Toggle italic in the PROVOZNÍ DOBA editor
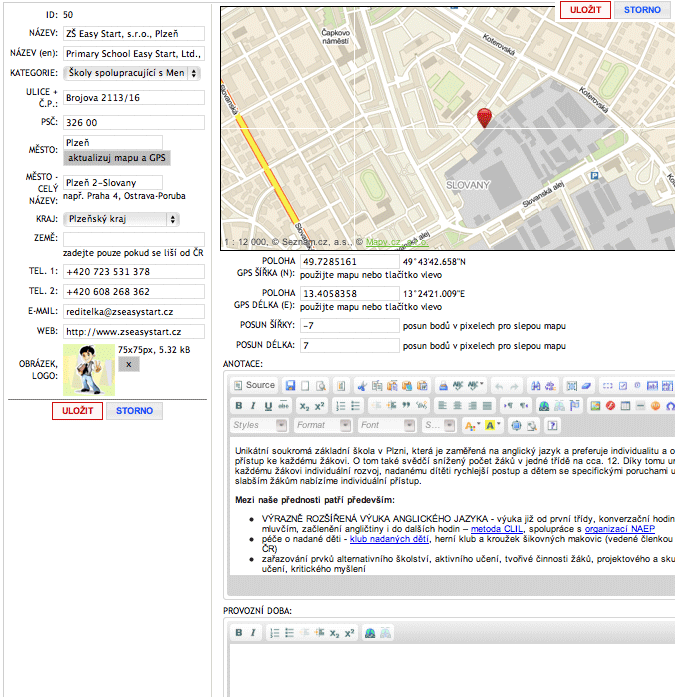The height and width of the screenshot is (697, 675). coord(254,633)
